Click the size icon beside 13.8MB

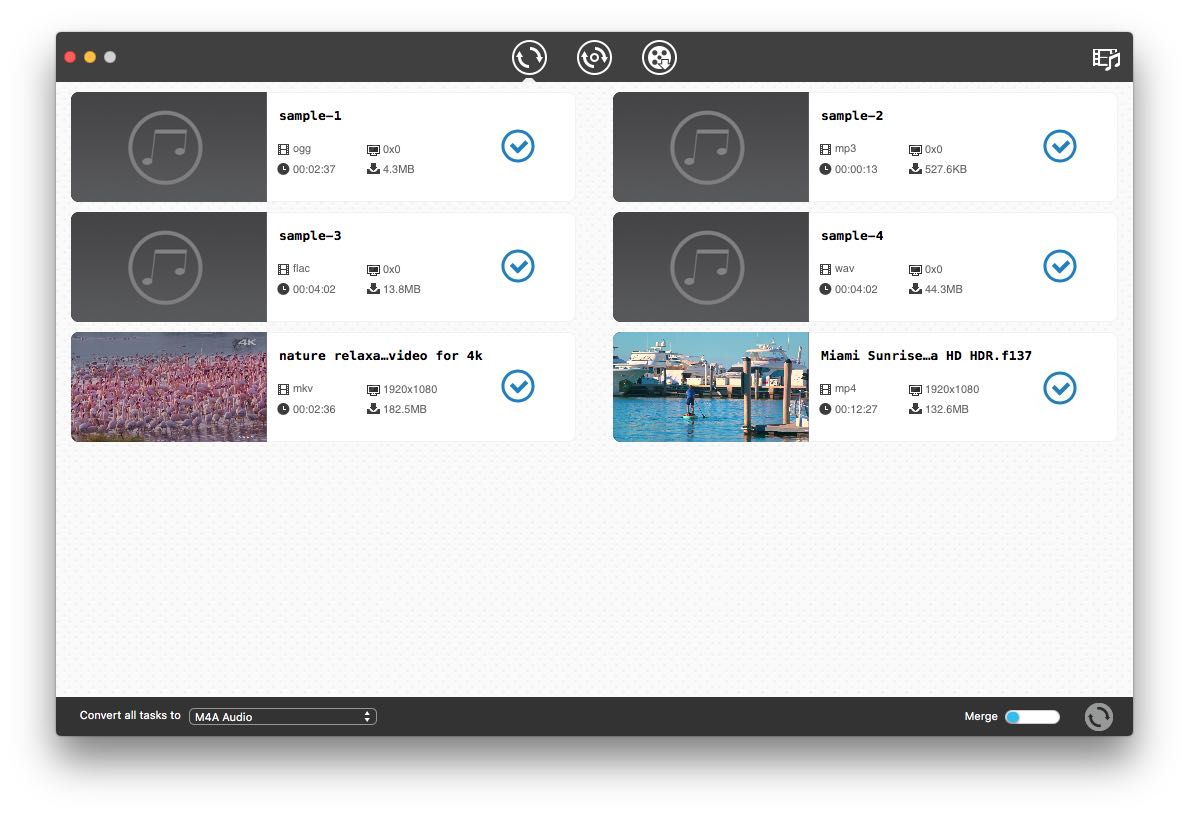coord(373,288)
